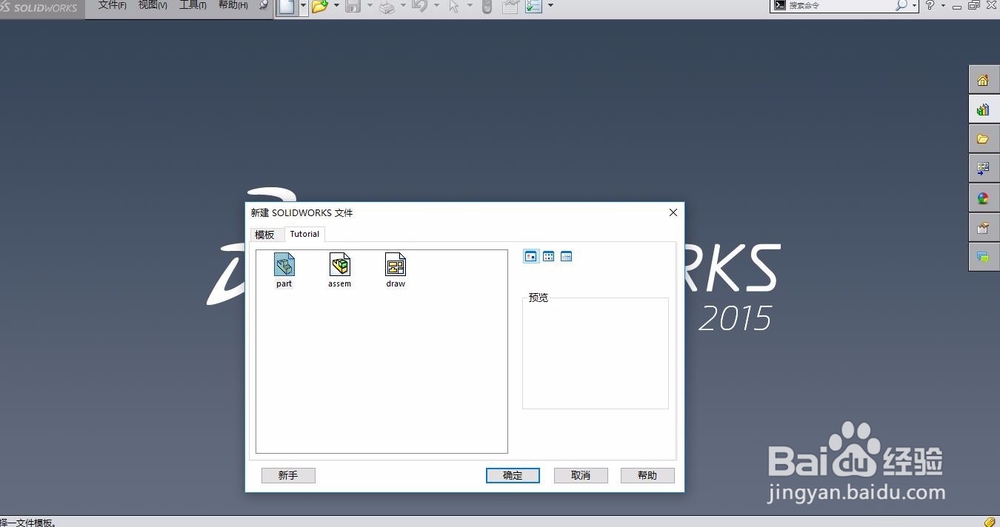The width and height of the screenshot is (1000, 527).
Task: Switch to list view in dialog
Action: pos(548,256)
